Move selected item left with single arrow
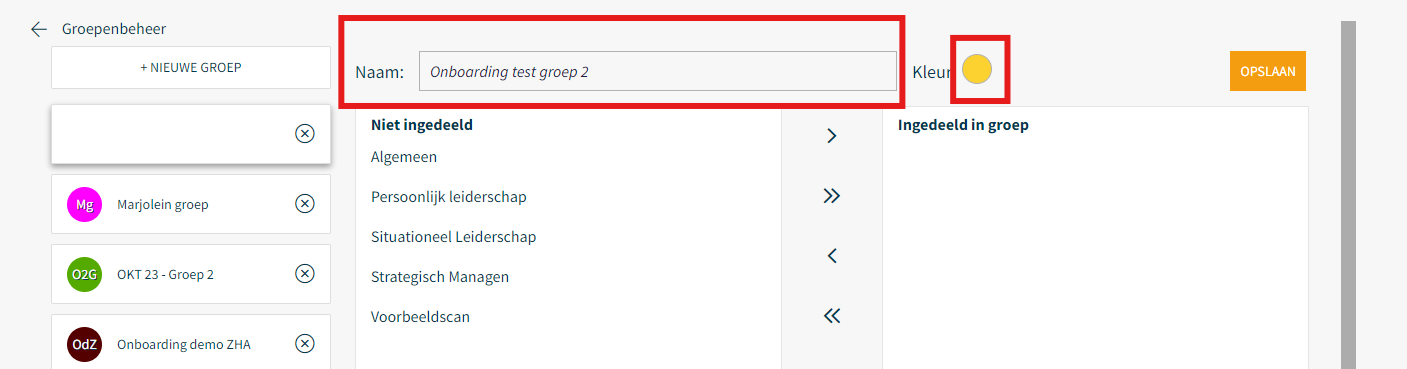 831,256
